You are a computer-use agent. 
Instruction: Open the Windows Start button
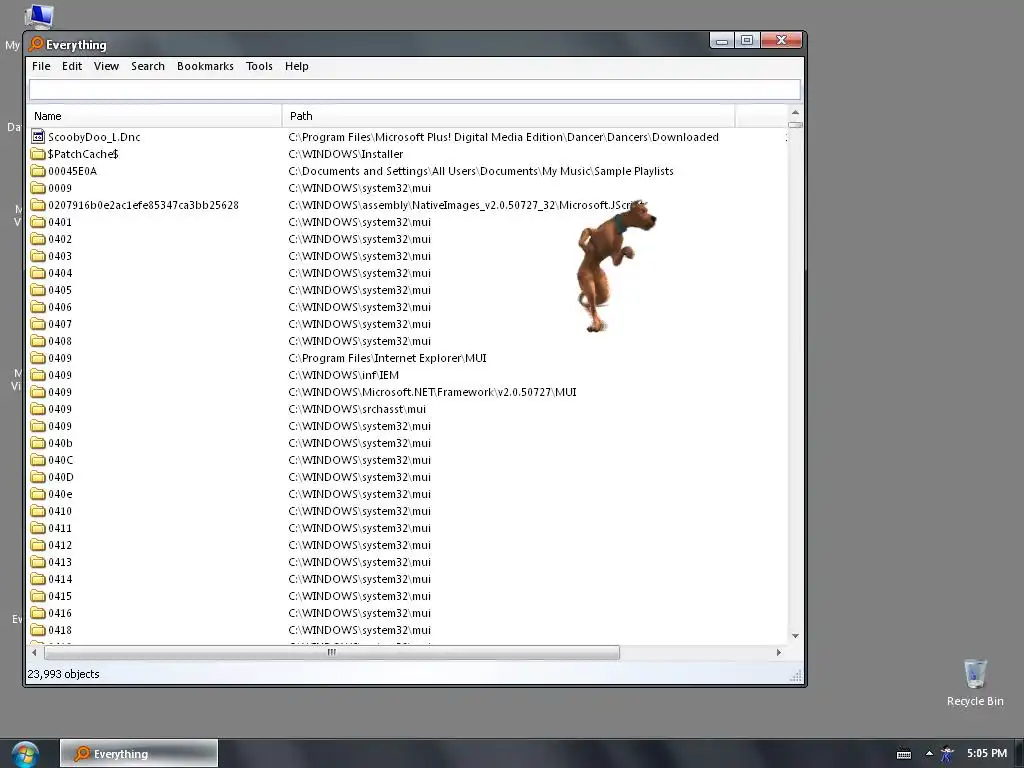pos(24,754)
